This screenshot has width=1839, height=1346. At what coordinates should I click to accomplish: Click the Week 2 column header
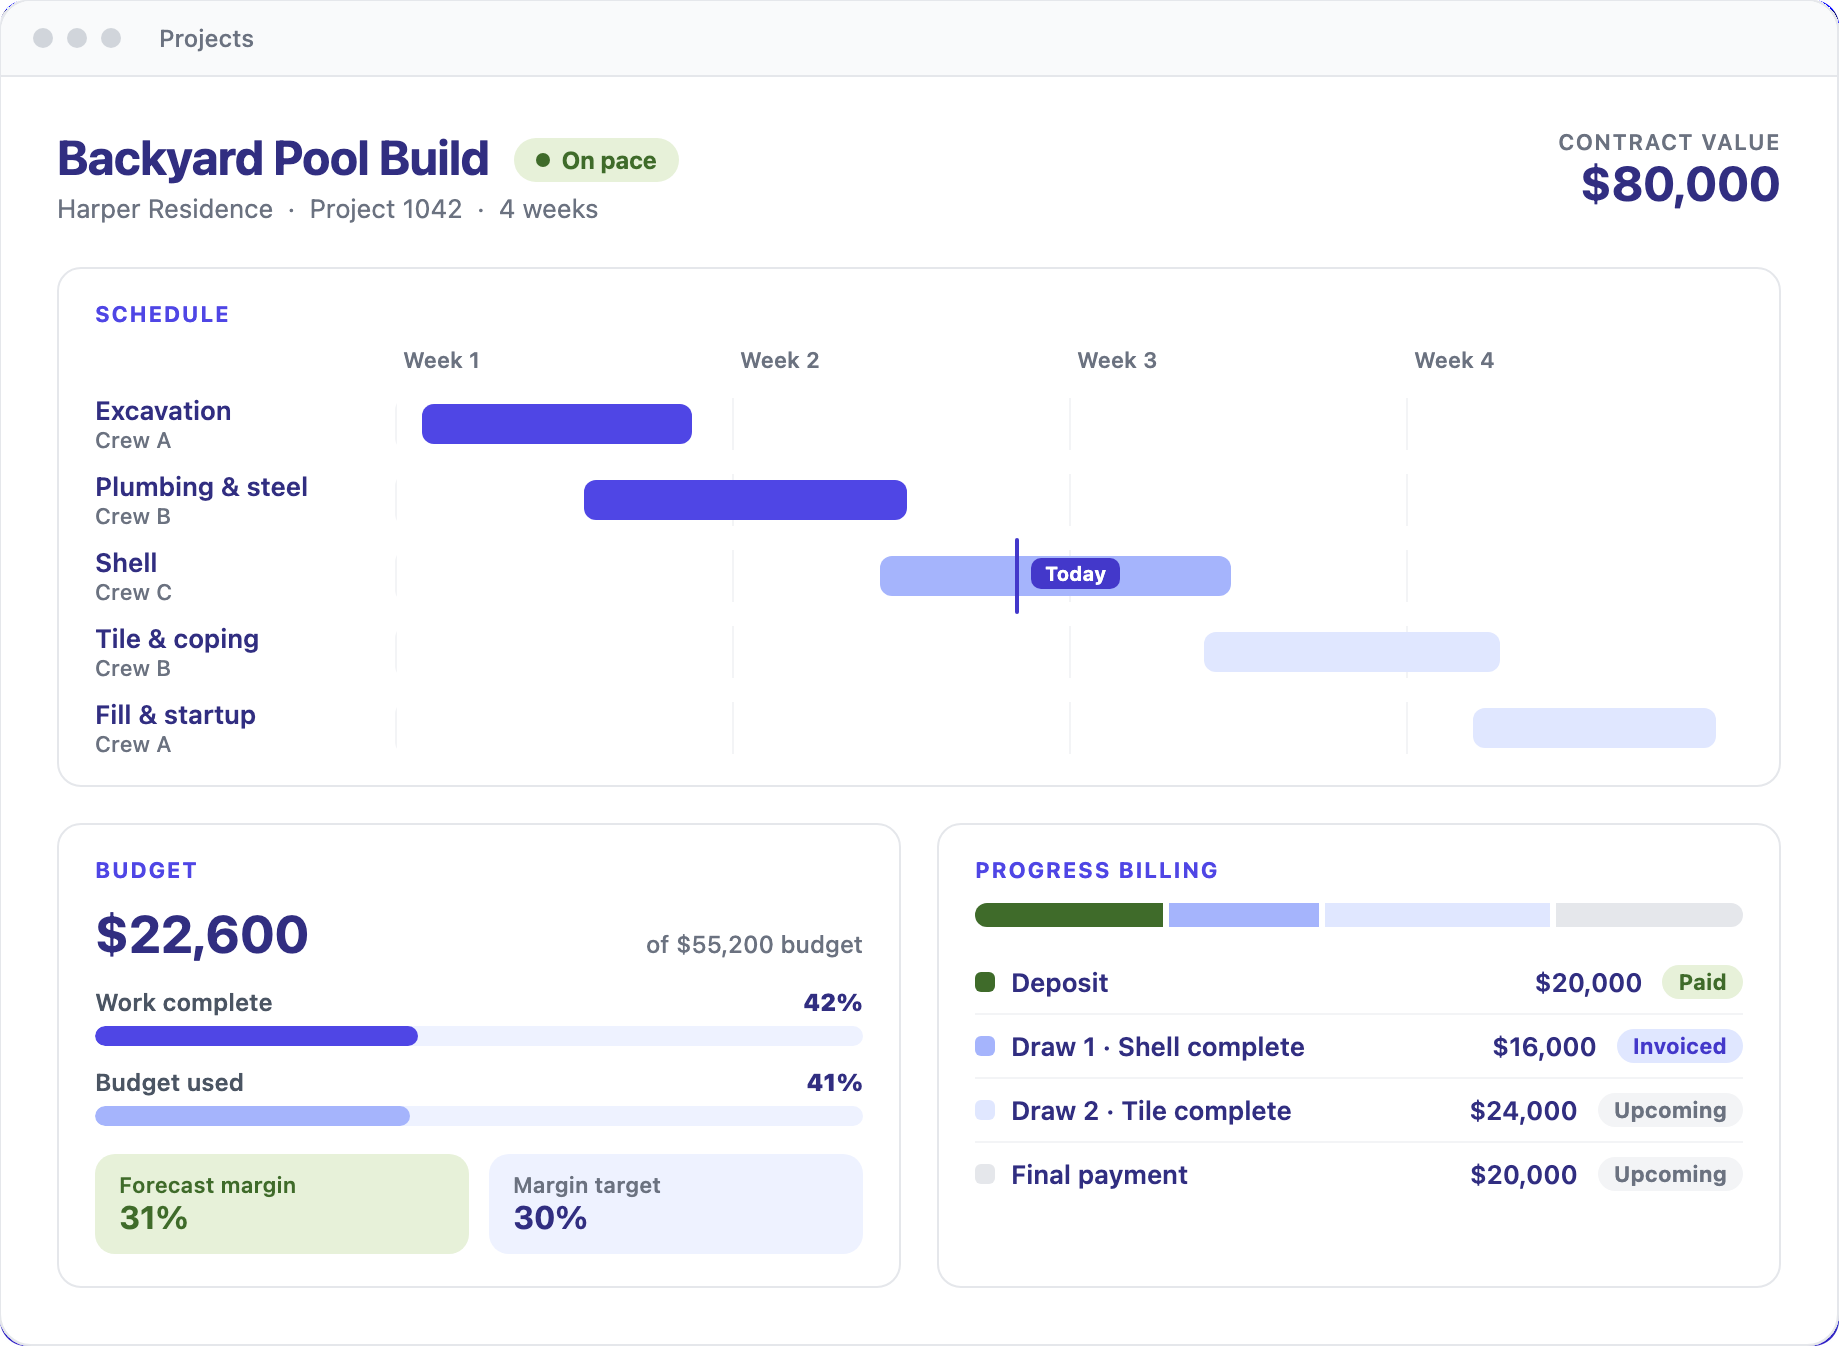click(x=779, y=360)
